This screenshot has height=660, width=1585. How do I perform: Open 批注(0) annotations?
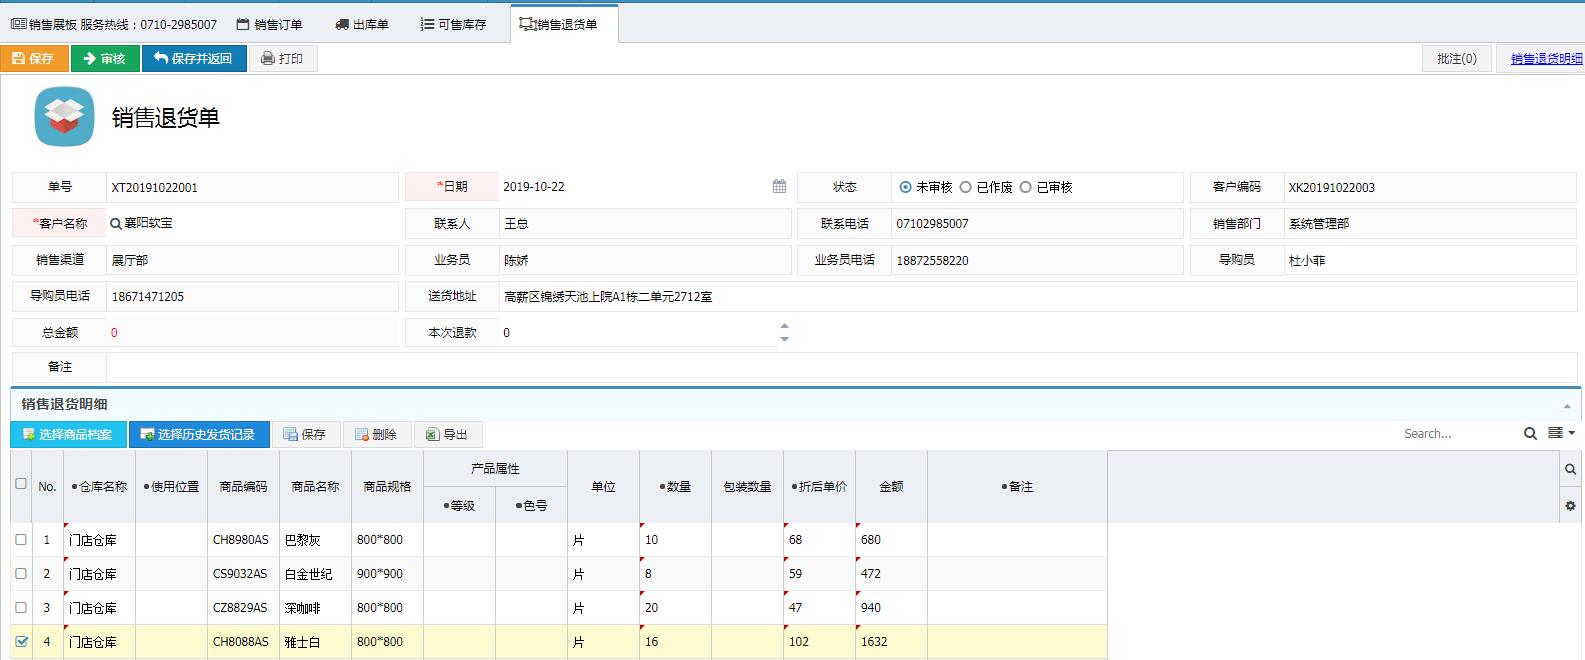1457,59
